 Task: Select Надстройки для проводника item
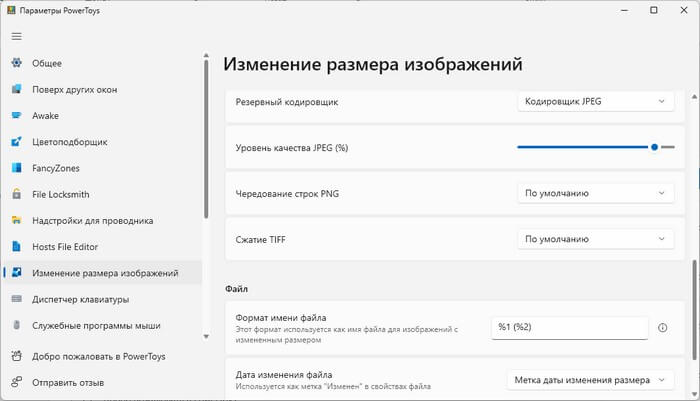103,221
